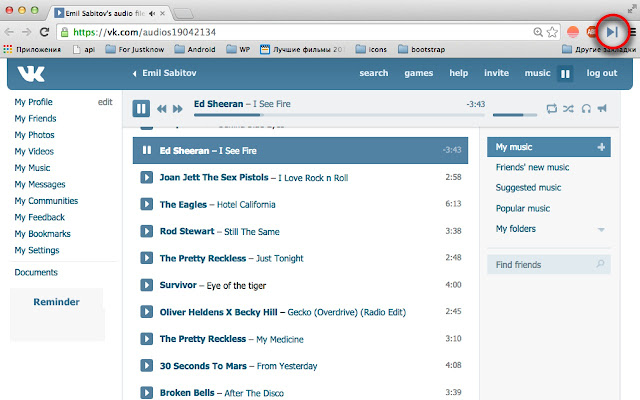Click the next-track extension icon in Chrome toolbar

coord(612,32)
